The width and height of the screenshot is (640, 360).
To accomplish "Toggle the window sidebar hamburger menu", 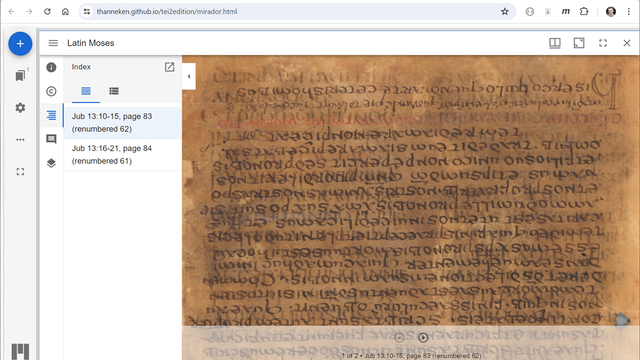I will point(53,43).
